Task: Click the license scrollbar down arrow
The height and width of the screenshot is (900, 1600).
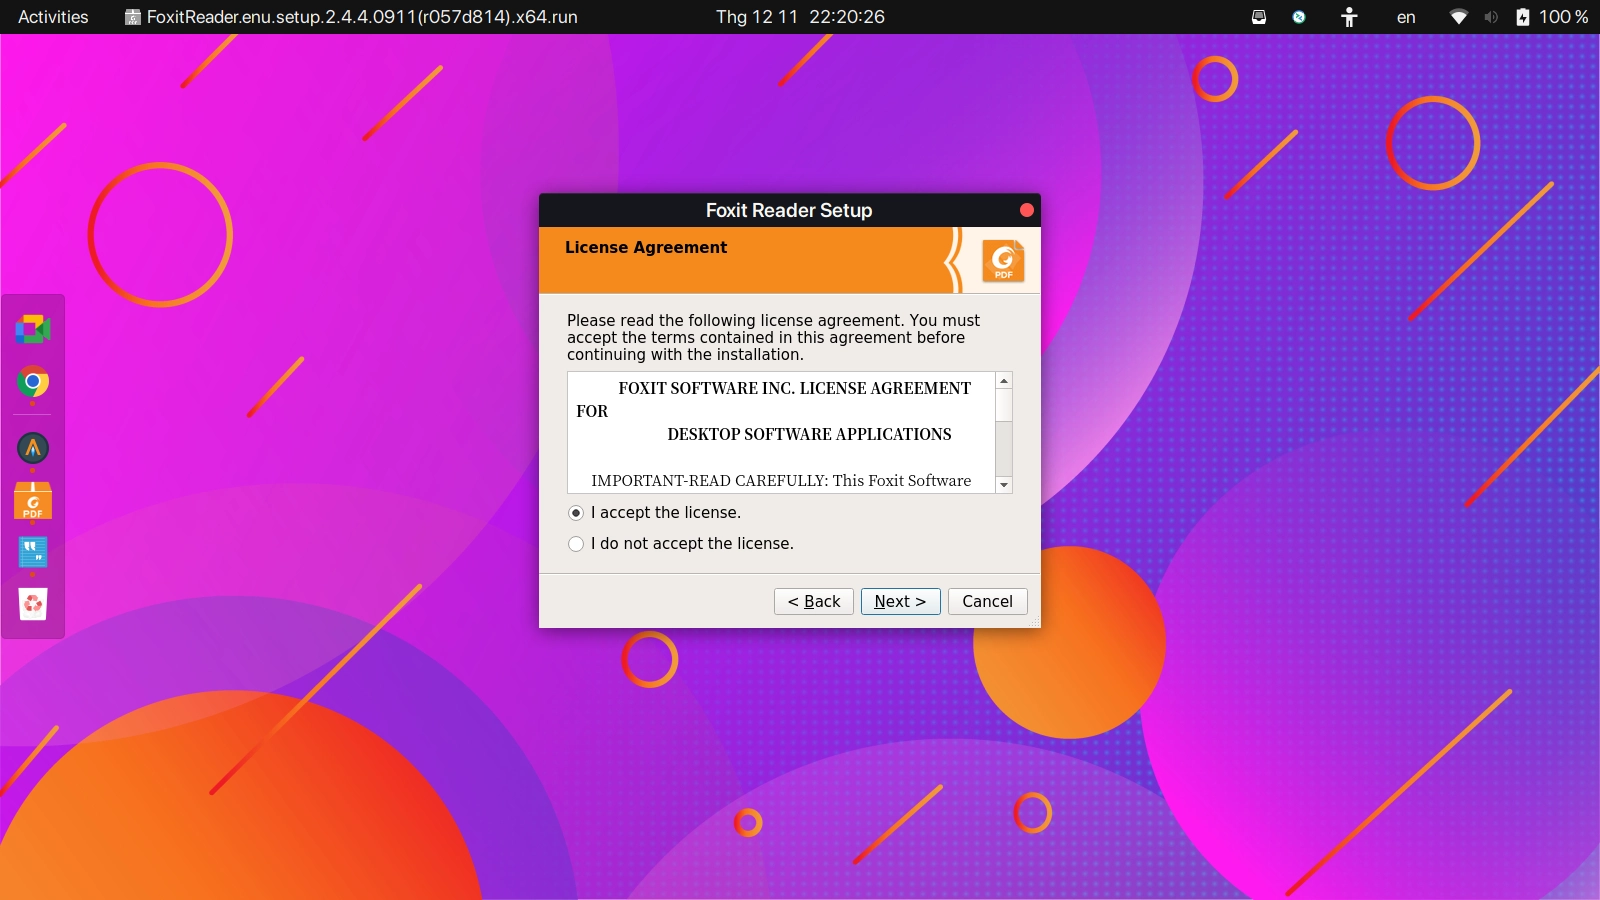Action: [1004, 485]
